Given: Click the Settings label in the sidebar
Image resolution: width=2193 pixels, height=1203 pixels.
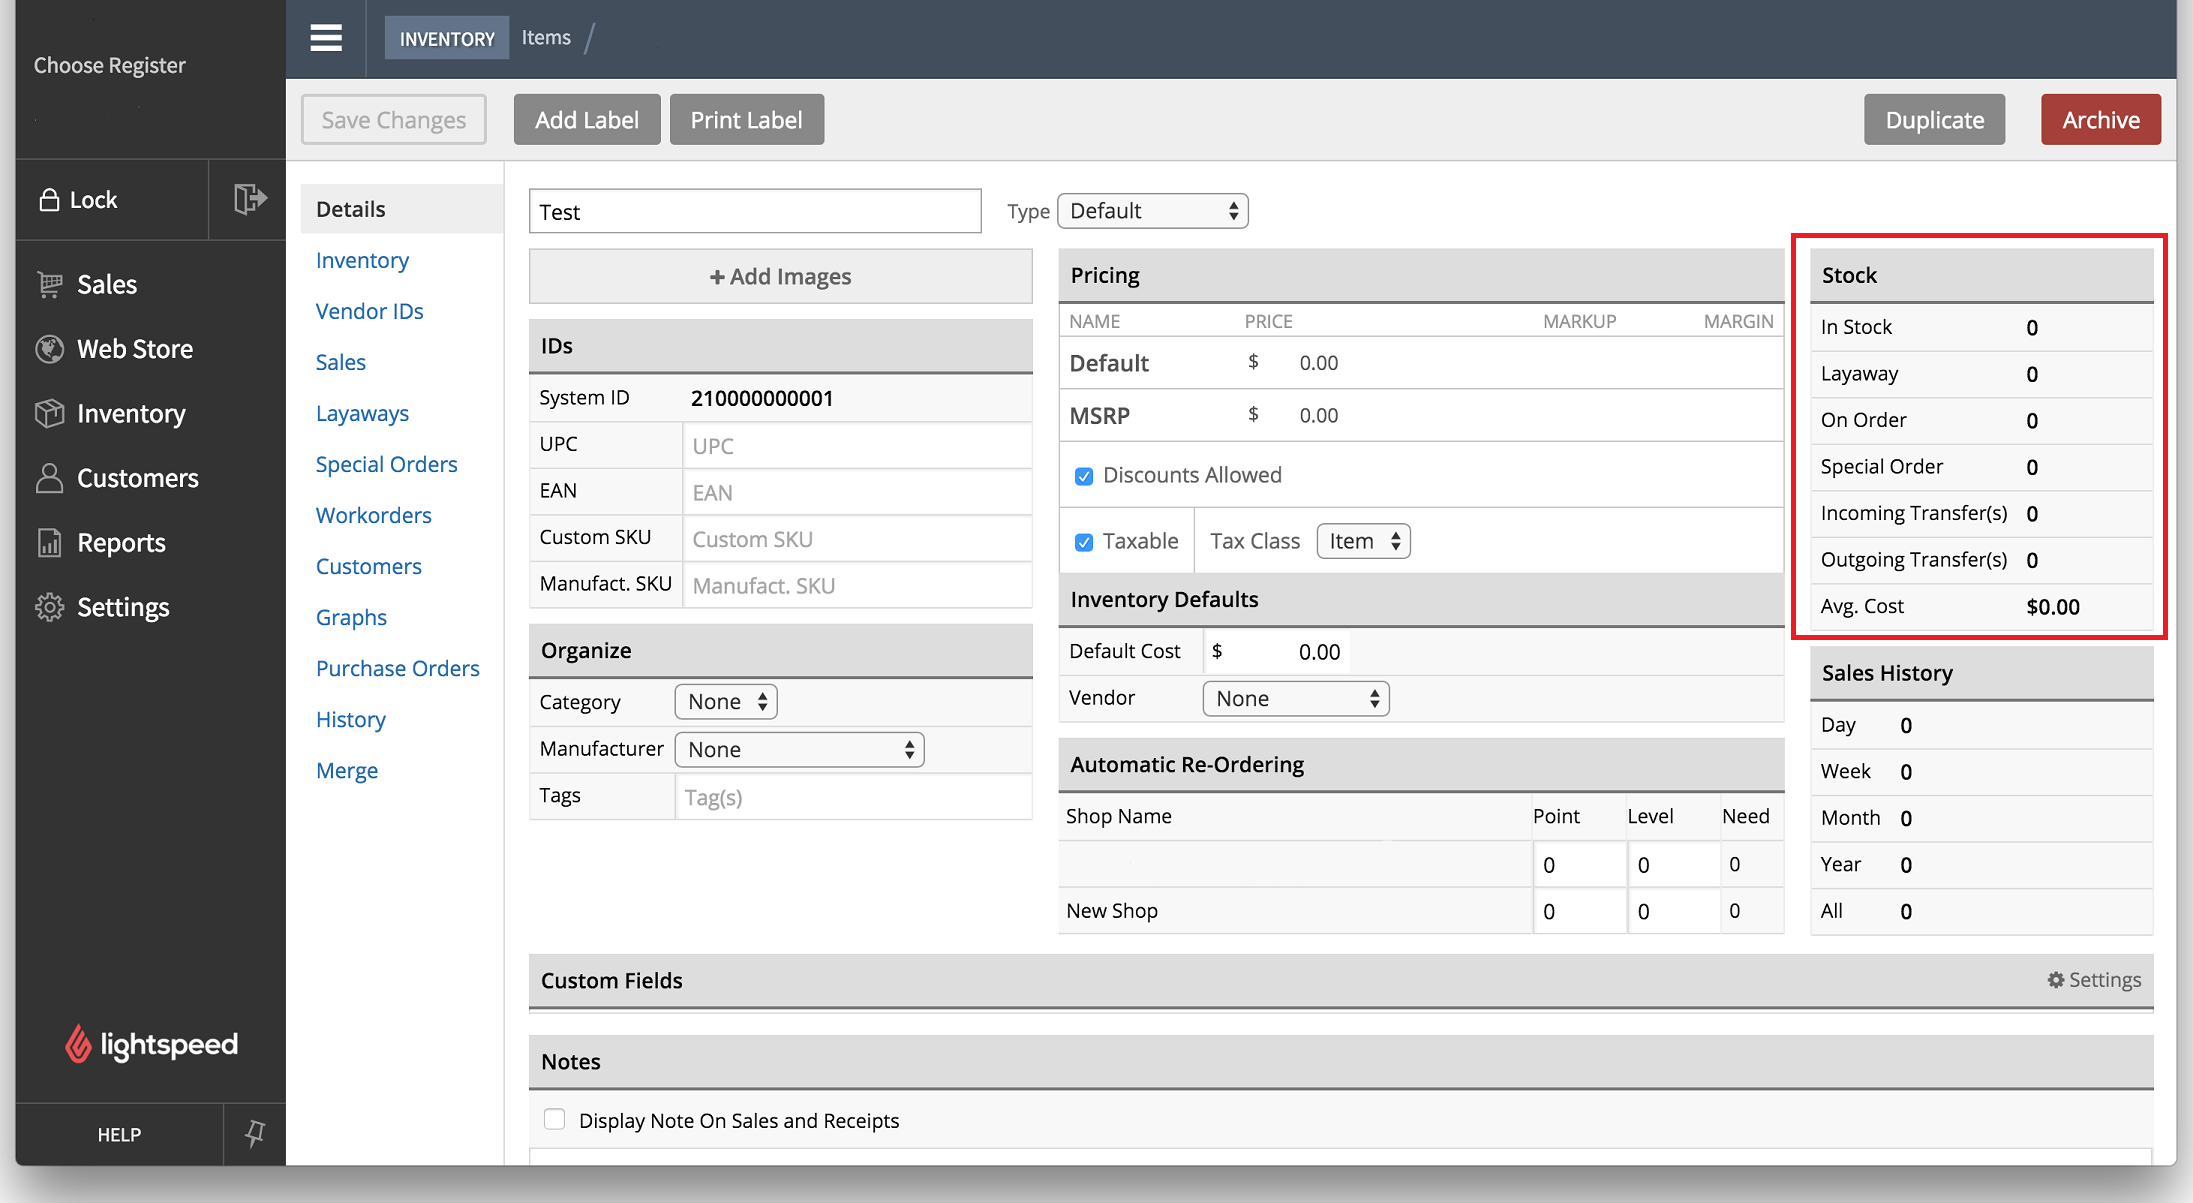Looking at the screenshot, I should (x=123, y=607).
